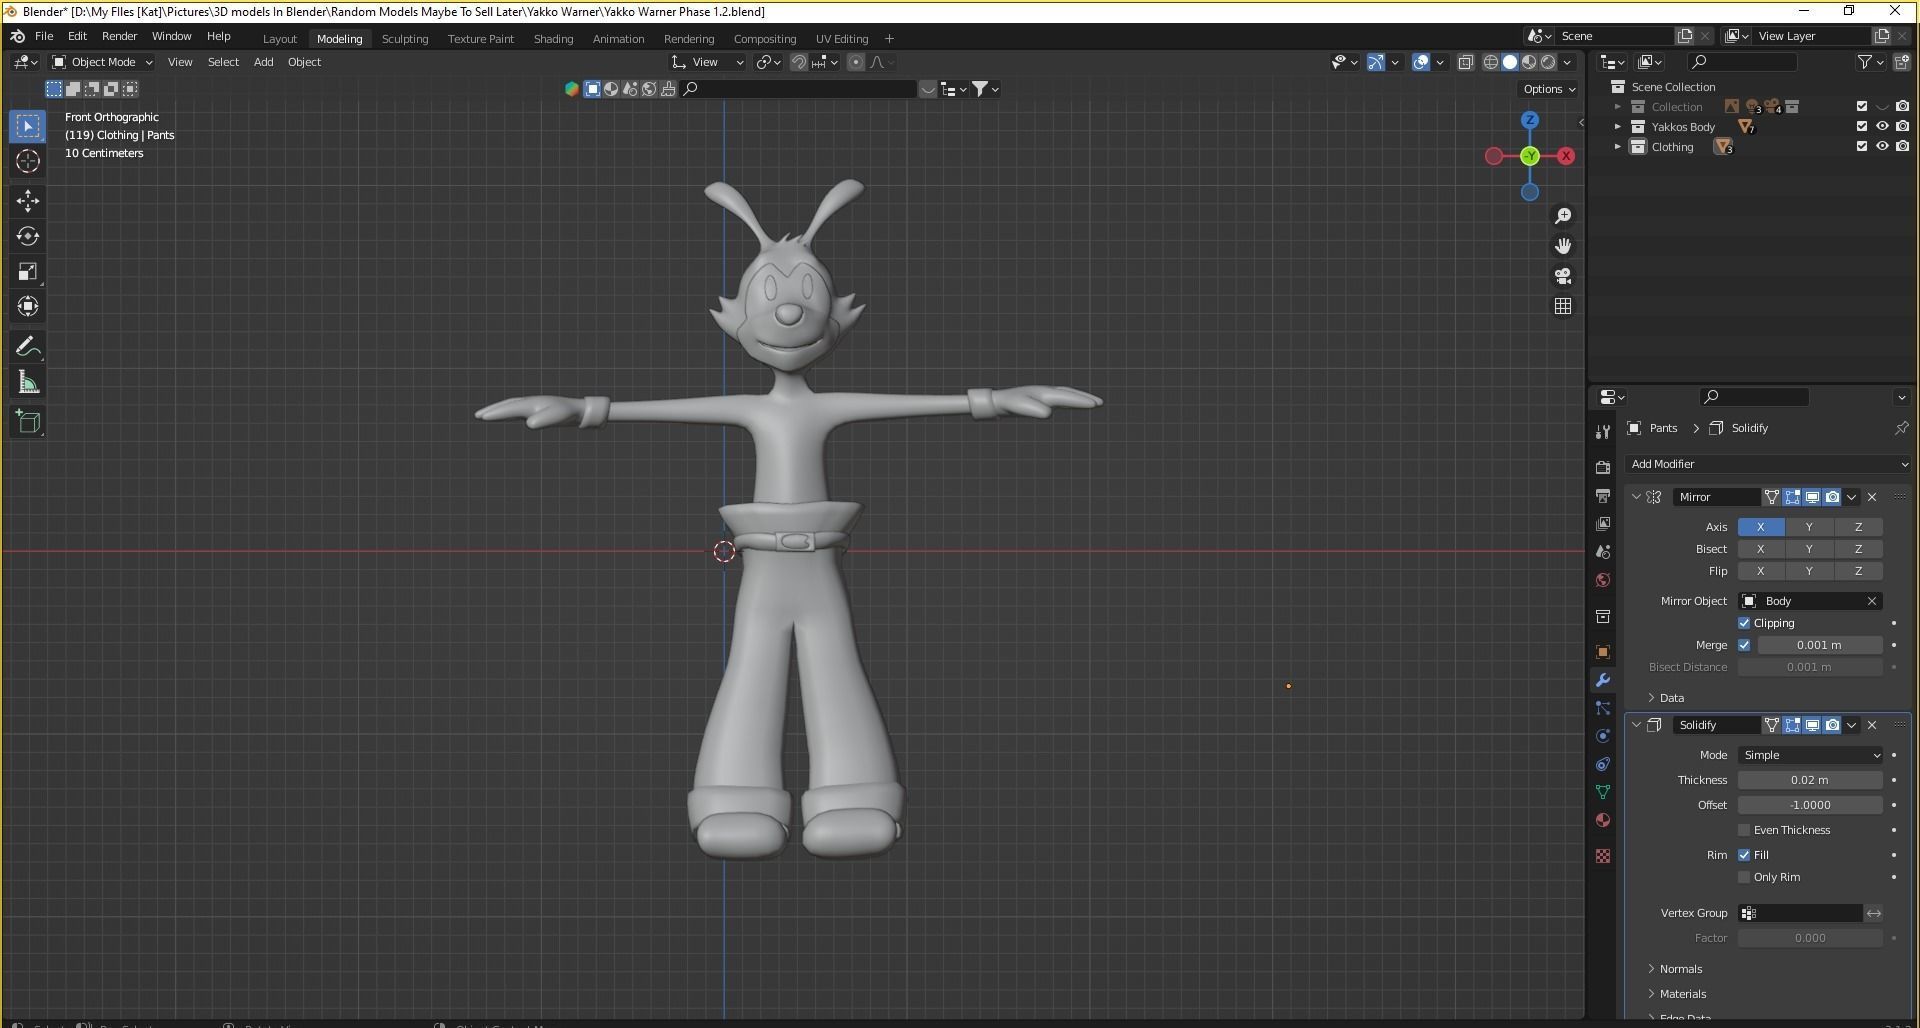This screenshot has height=1028, width=1920.
Task: Select the Move tool
Action: click(28, 201)
